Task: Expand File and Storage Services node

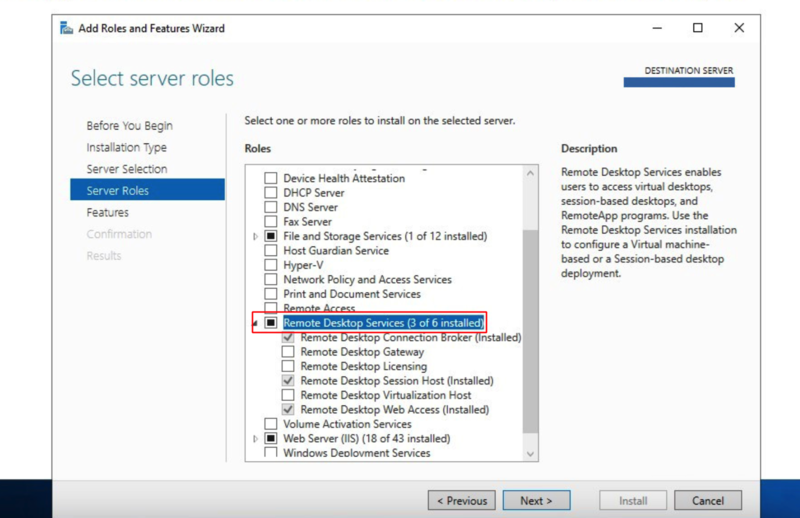Action: (x=256, y=236)
